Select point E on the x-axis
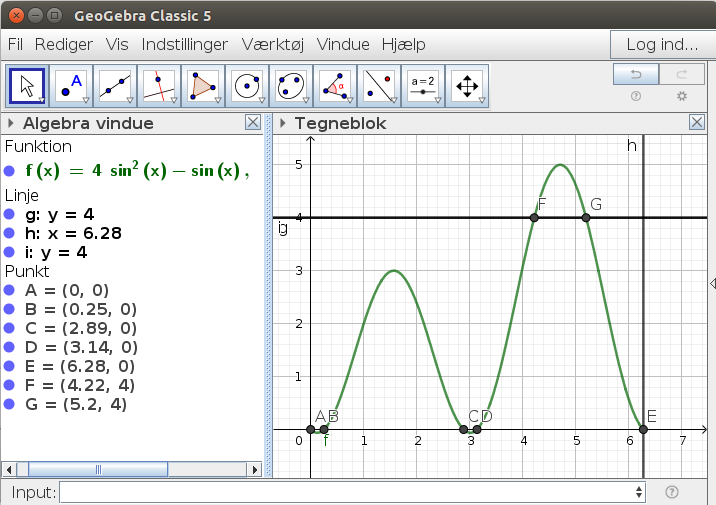The width and height of the screenshot is (716, 505). click(643, 429)
